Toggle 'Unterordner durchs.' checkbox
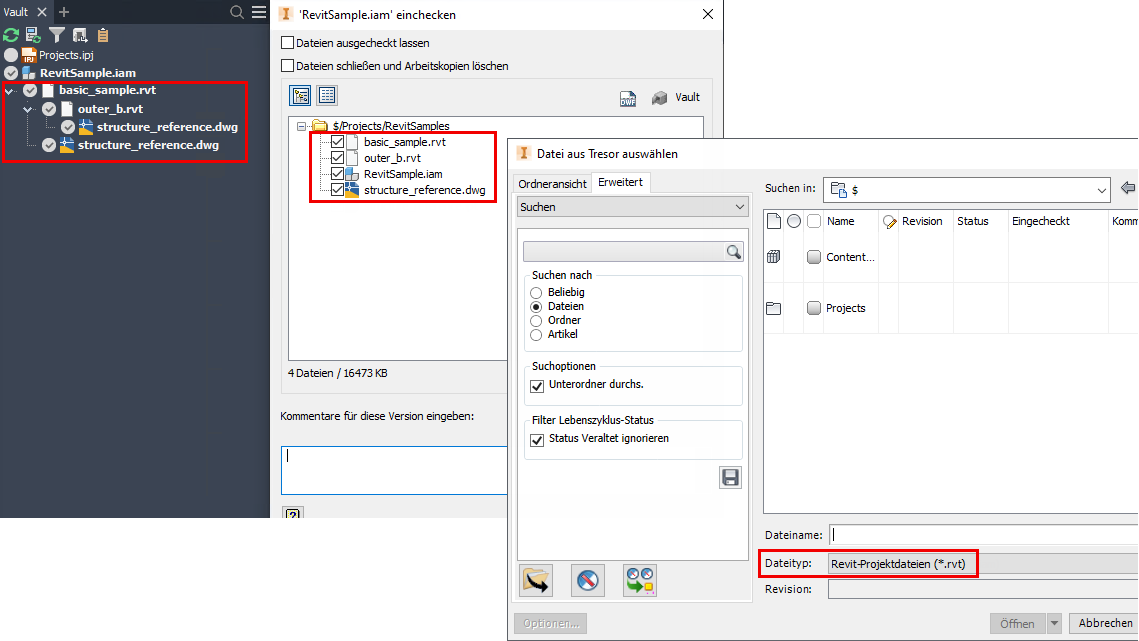This screenshot has height=641, width=1139. (537, 385)
